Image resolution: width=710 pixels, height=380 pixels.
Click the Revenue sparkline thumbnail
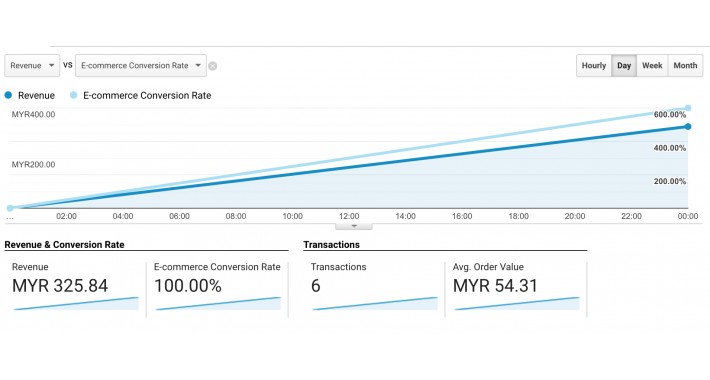[x=76, y=303]
